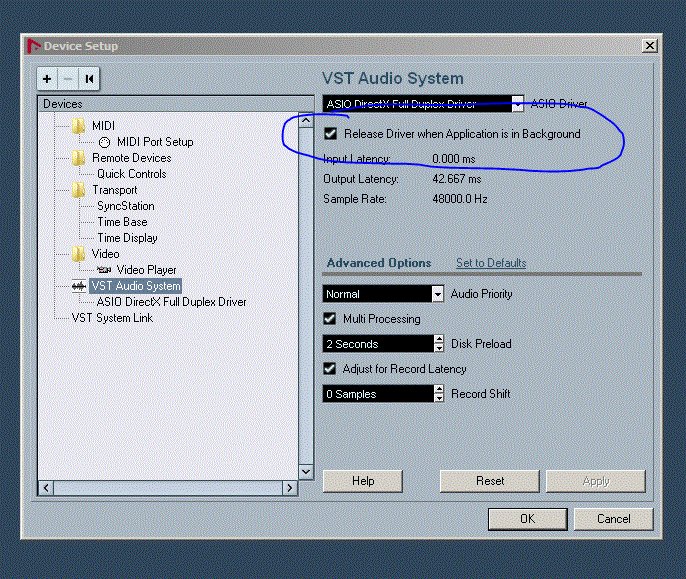The width and height of the screenshot is (686, 579).
Task: Uncheck Release Driver when Application in Background
Action: coord(331,133)
